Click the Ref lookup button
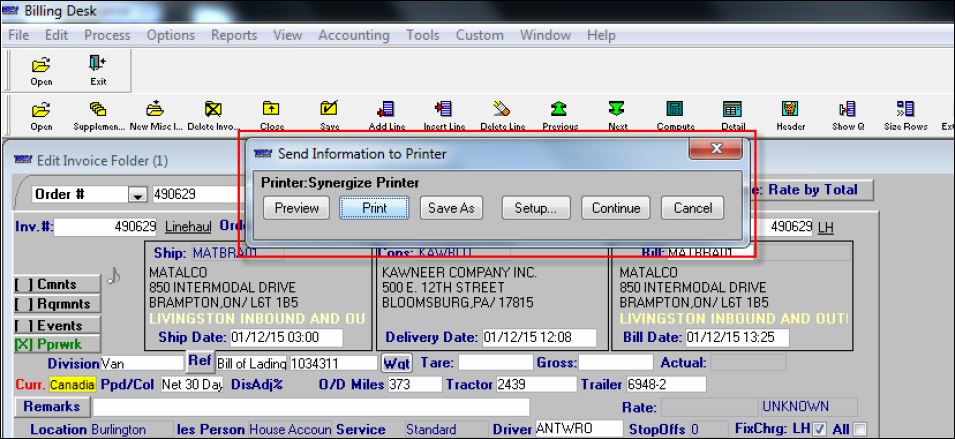 pyautogui.click(x=199, y=361)
